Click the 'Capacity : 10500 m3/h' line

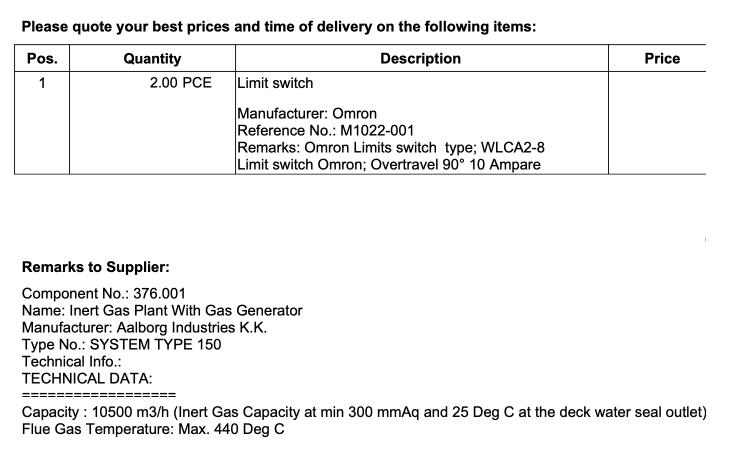coord(364,413)
